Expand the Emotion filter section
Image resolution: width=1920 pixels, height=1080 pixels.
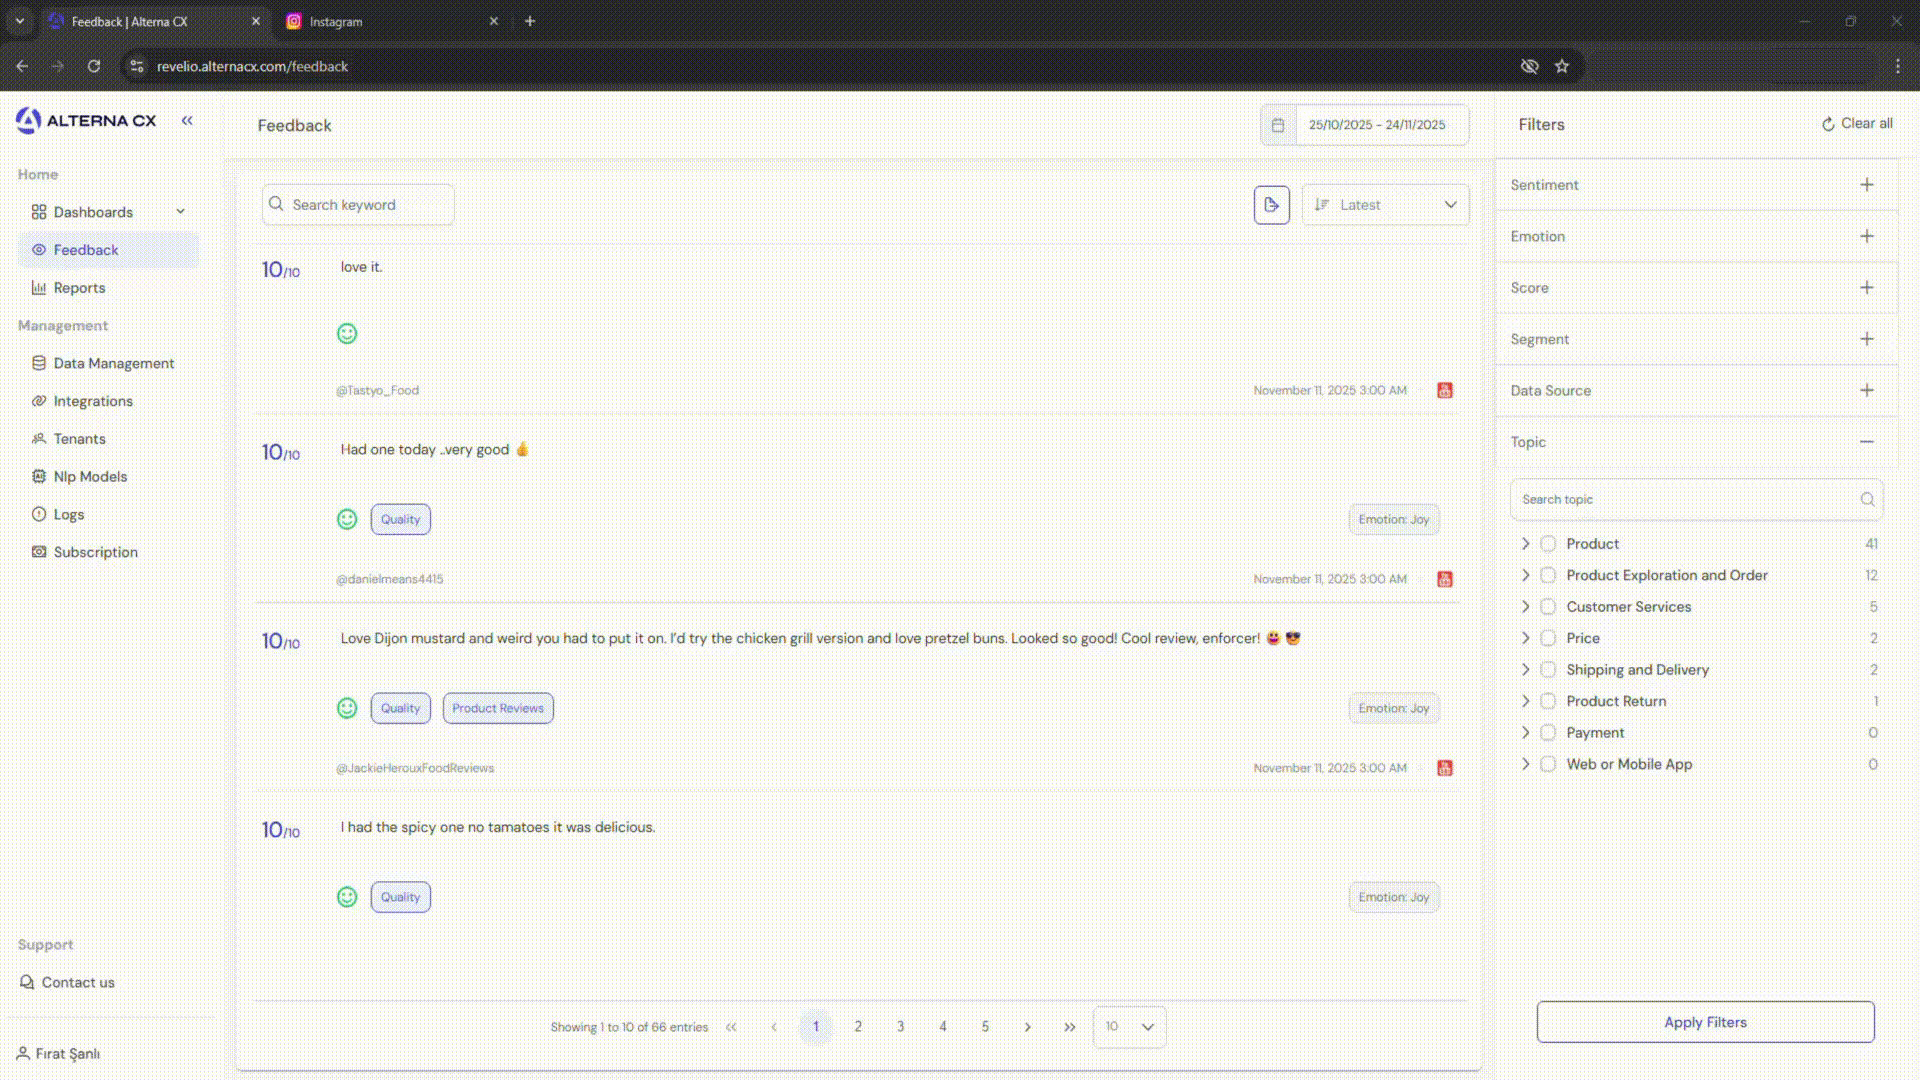[1866, 236]
